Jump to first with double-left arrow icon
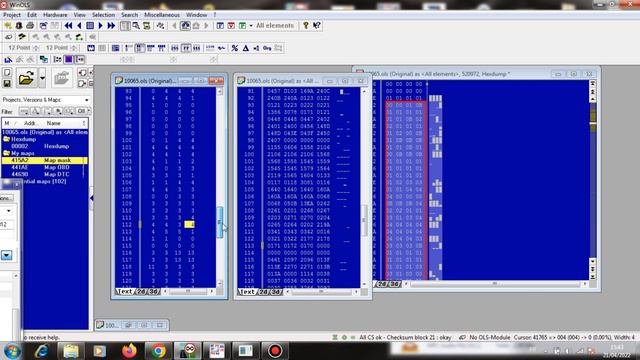This screenshot has height=360, width=640. pos(69,25)
